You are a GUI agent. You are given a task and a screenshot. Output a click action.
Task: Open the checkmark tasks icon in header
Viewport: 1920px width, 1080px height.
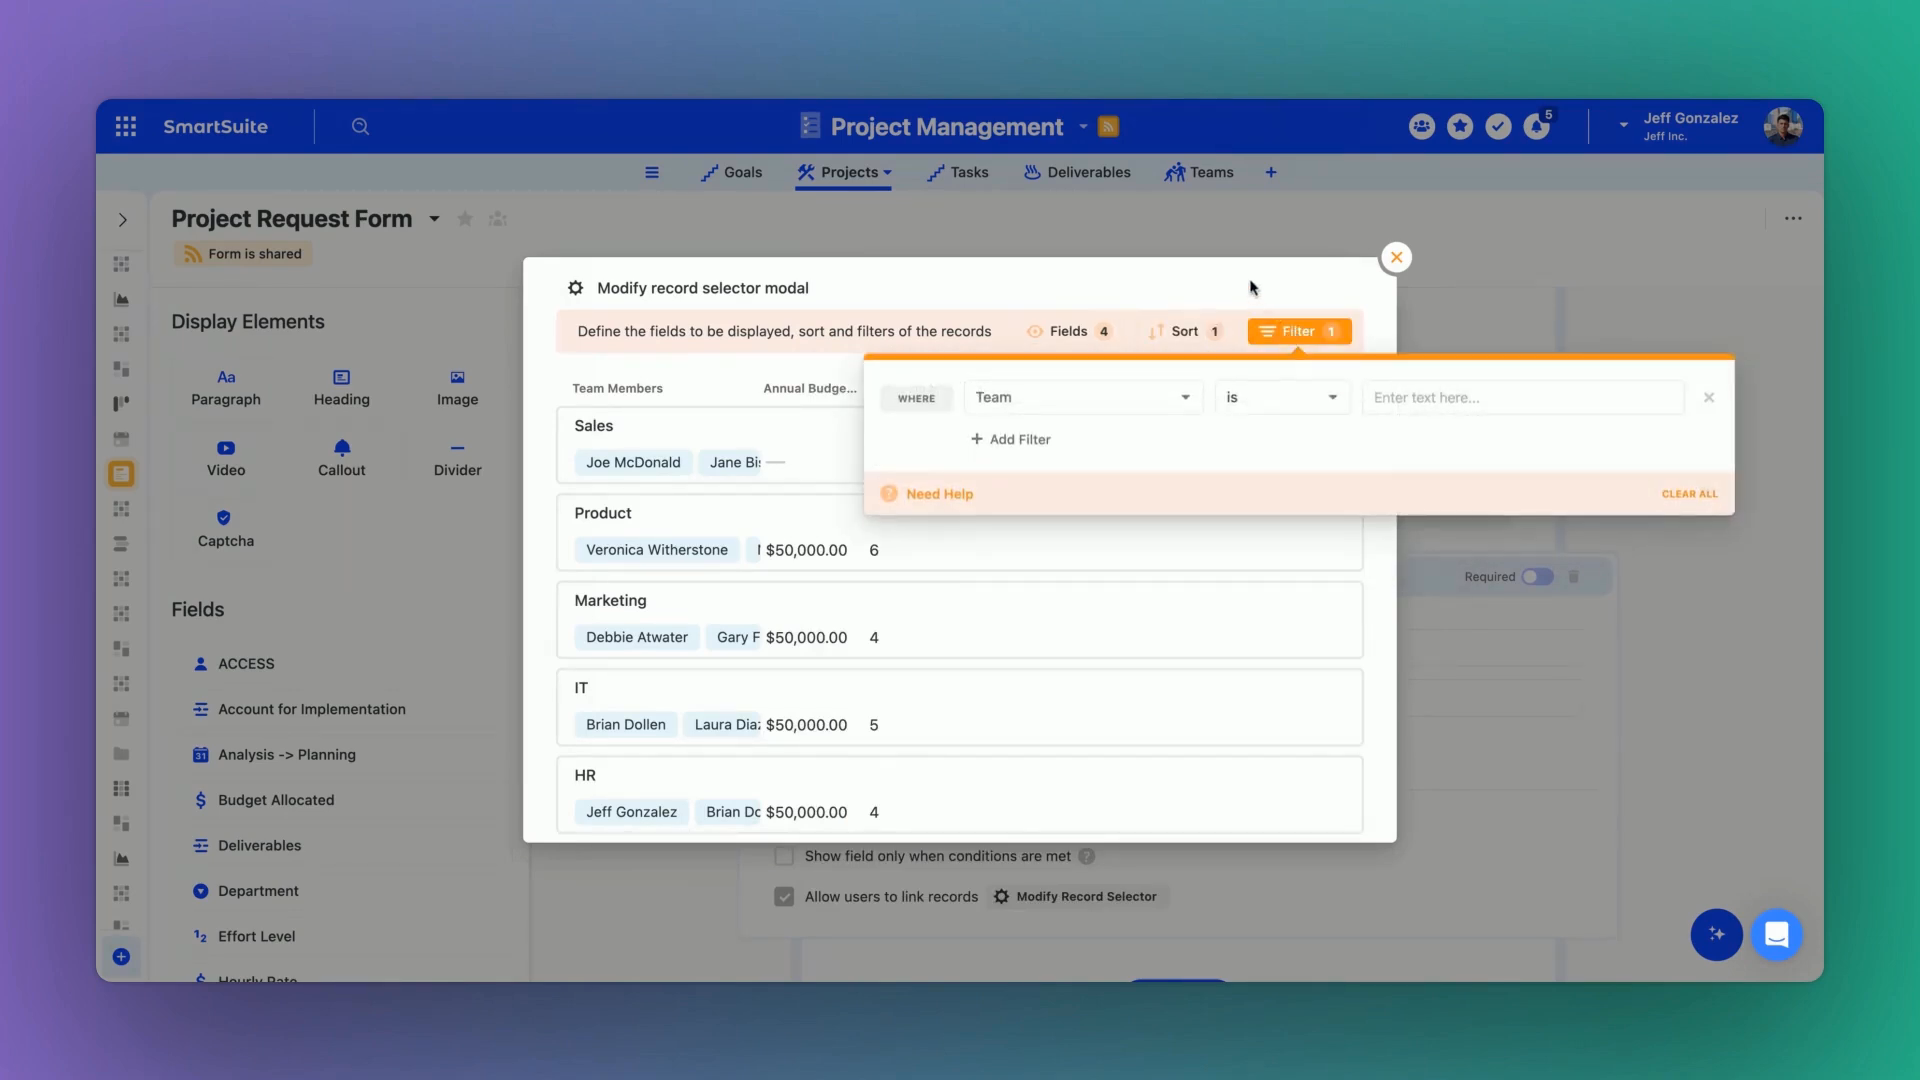tap(1498, 127)
